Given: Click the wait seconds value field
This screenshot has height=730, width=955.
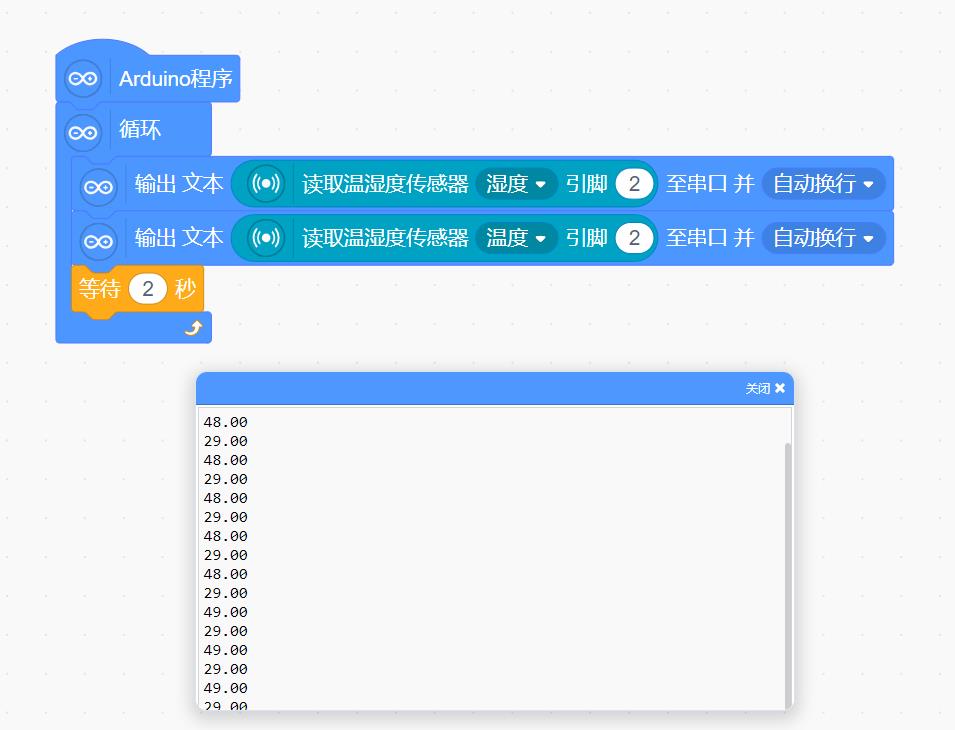Looking at the screenshot, I should pos(148,289).
